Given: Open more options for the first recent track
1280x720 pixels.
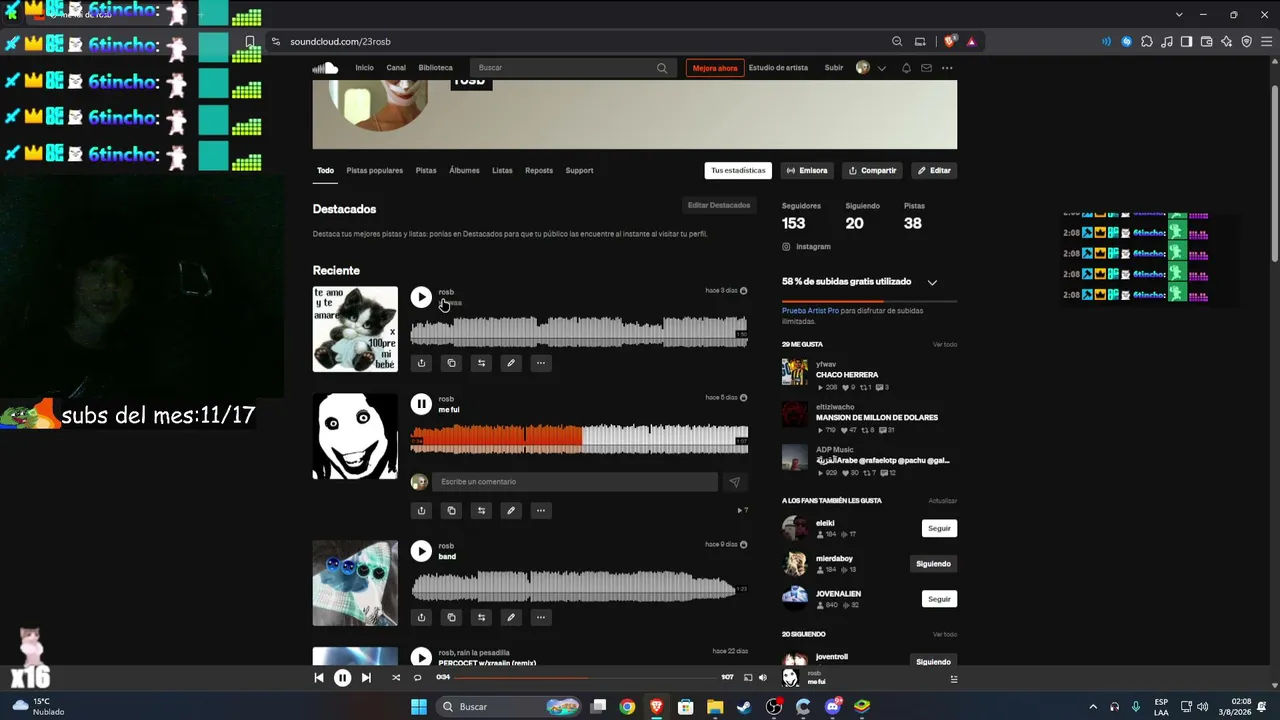Looking at the screenshot, I should 541,363.
